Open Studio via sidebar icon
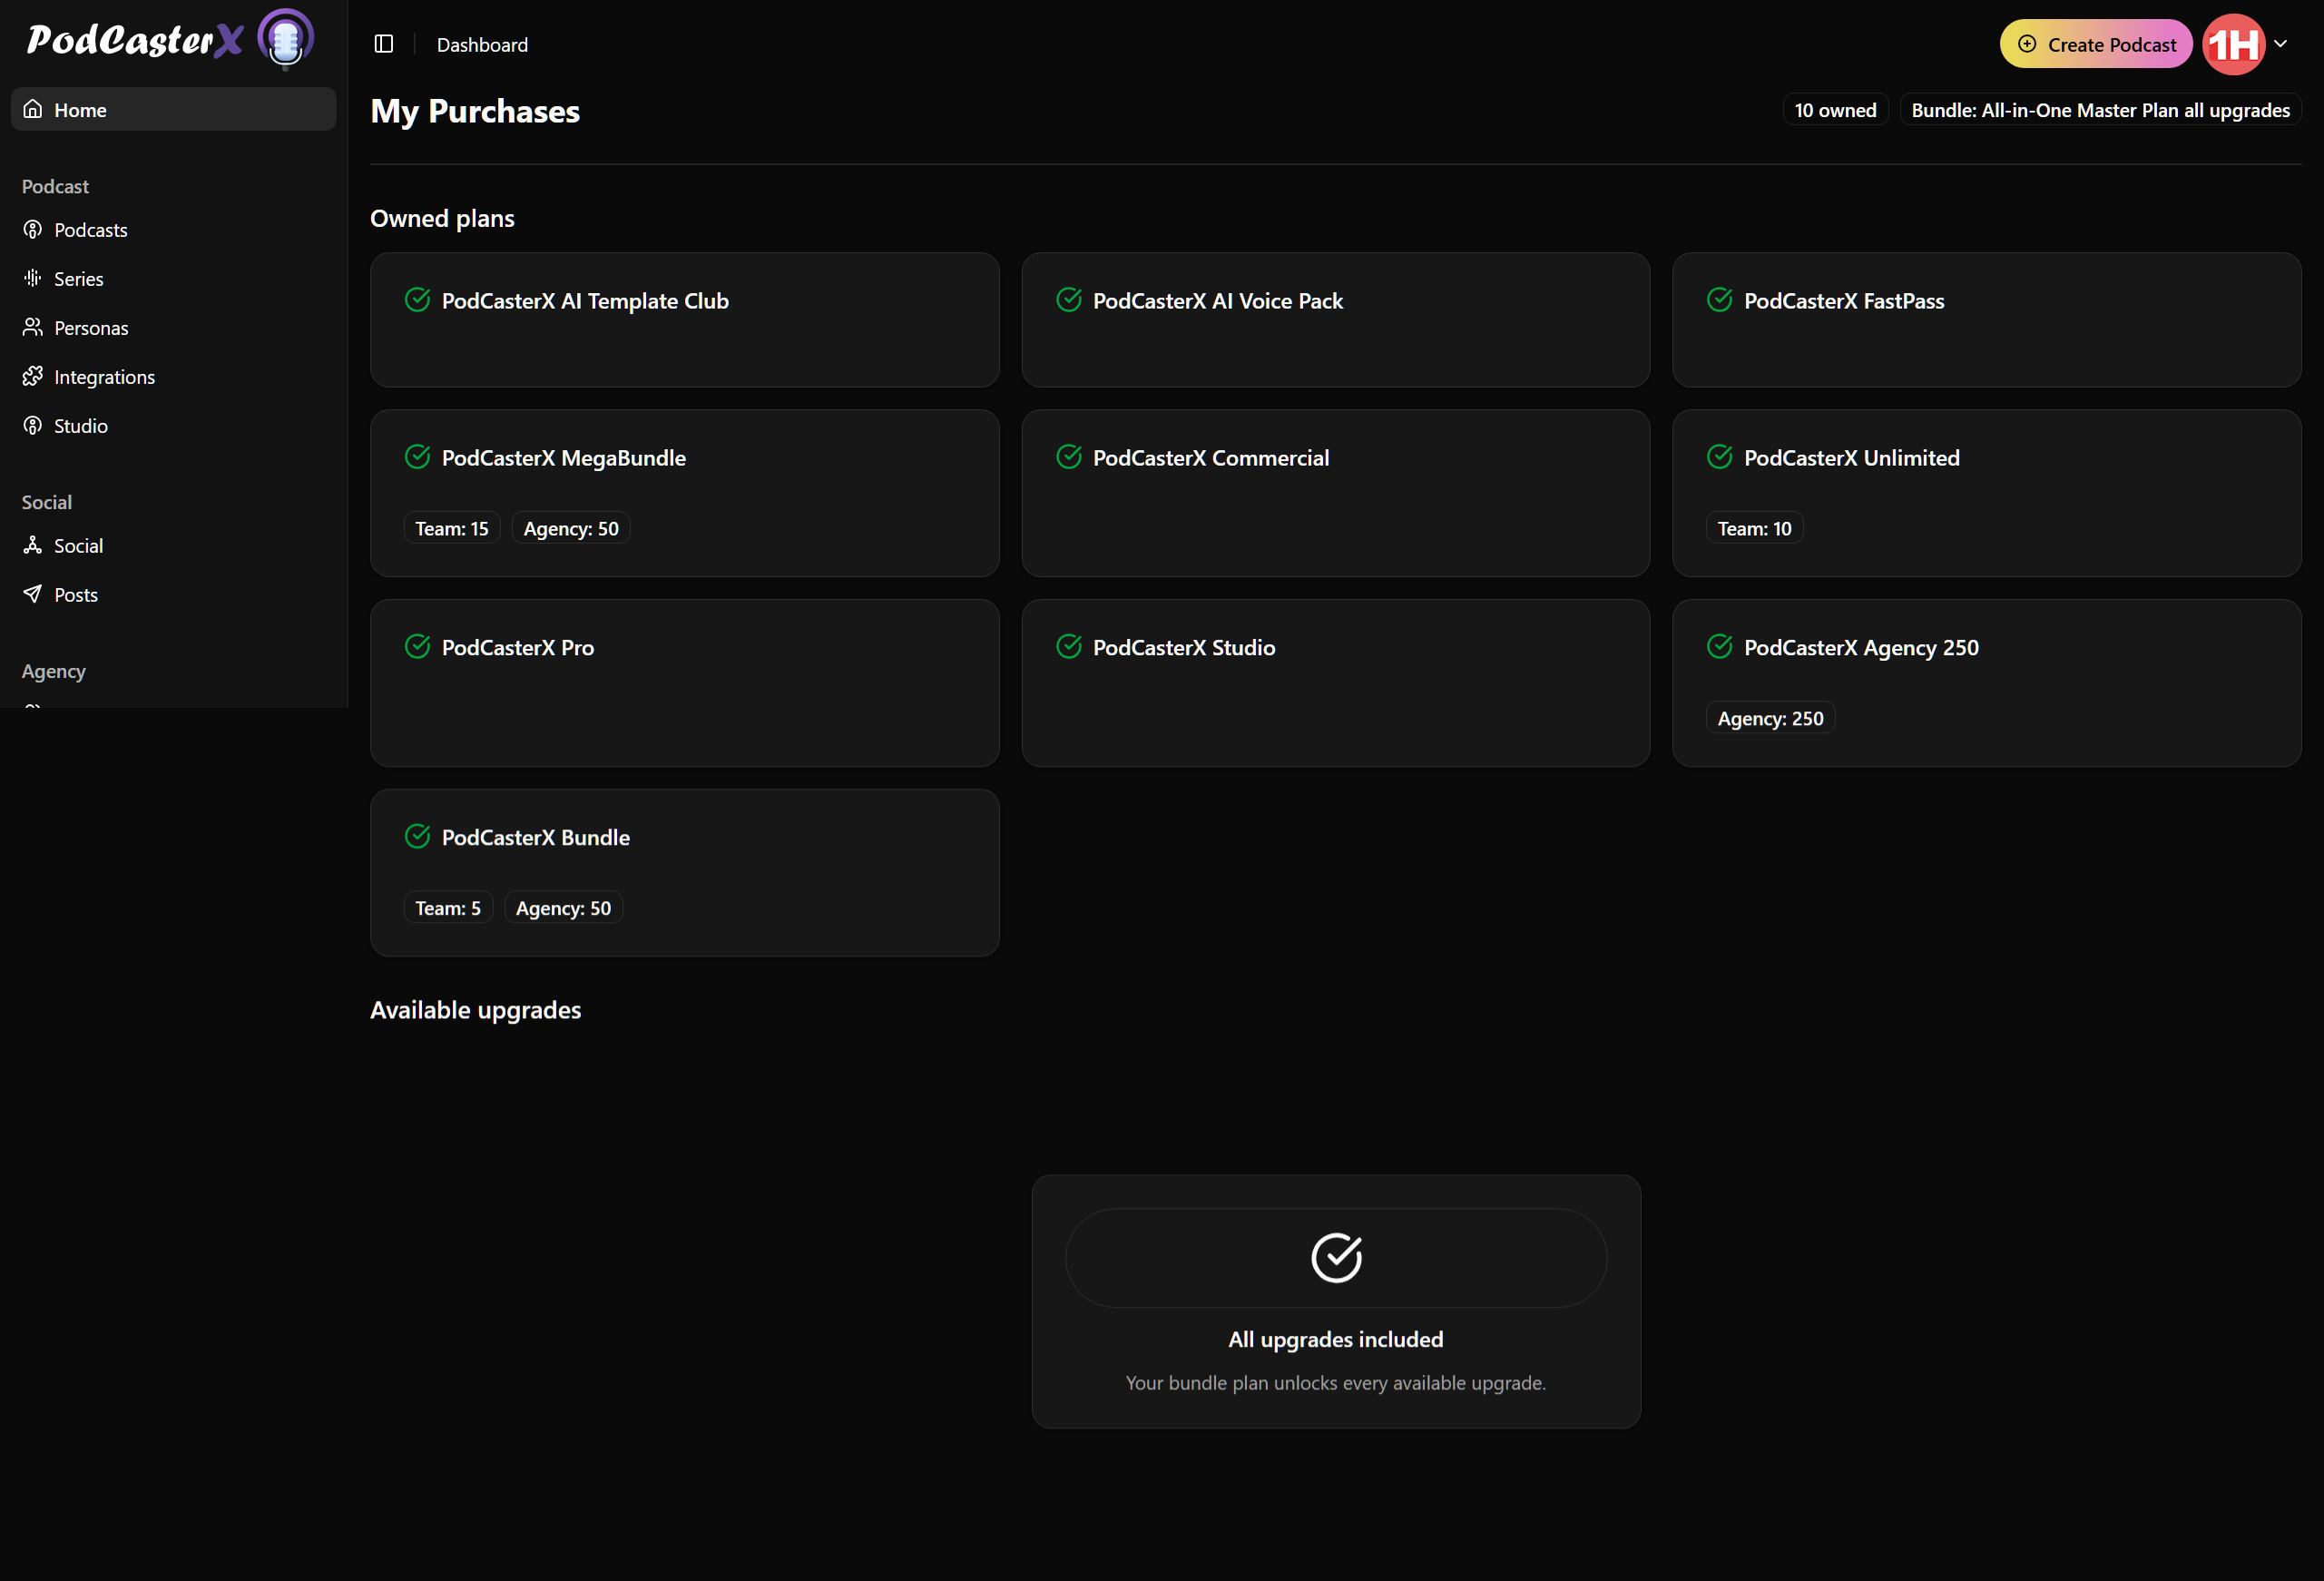The width and height of the screenshot is (2324, 1581). [x=33, y=425]
